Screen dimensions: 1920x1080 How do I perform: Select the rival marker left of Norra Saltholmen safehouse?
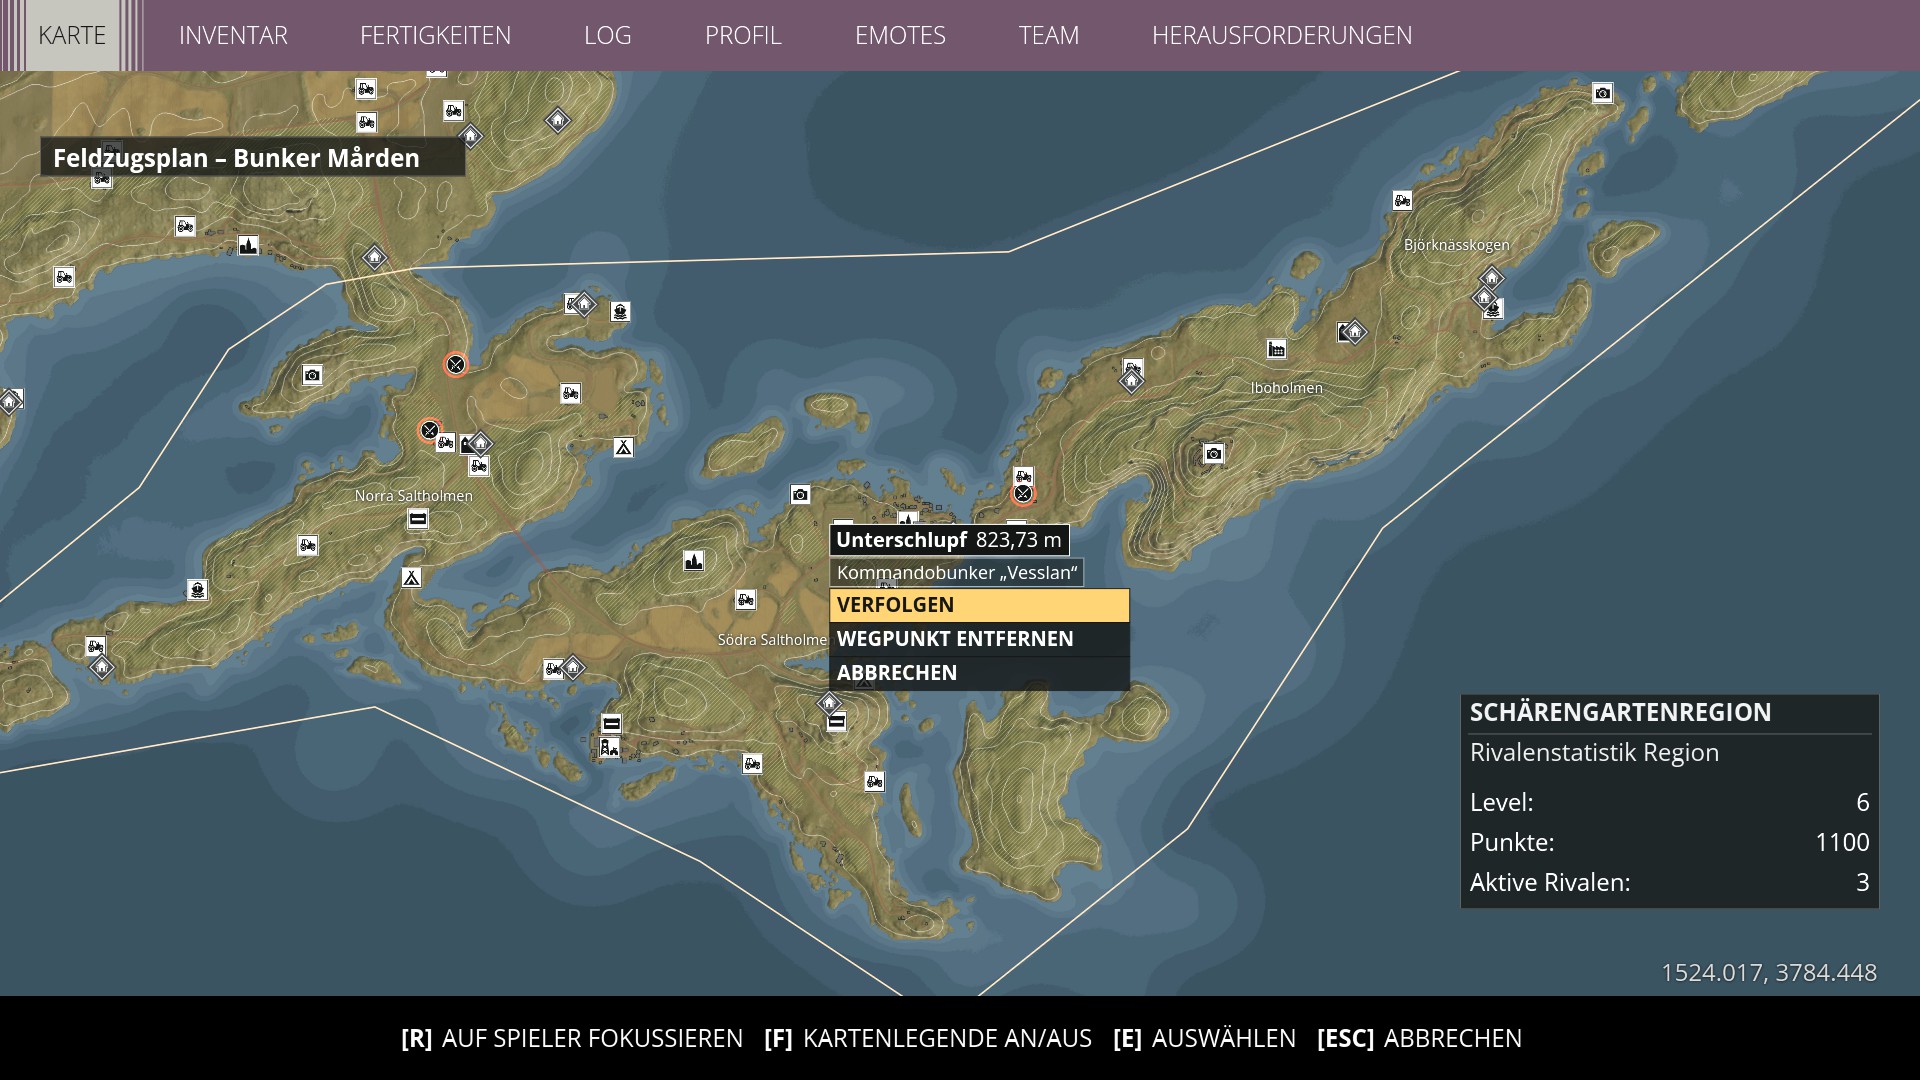click(429, 430)
